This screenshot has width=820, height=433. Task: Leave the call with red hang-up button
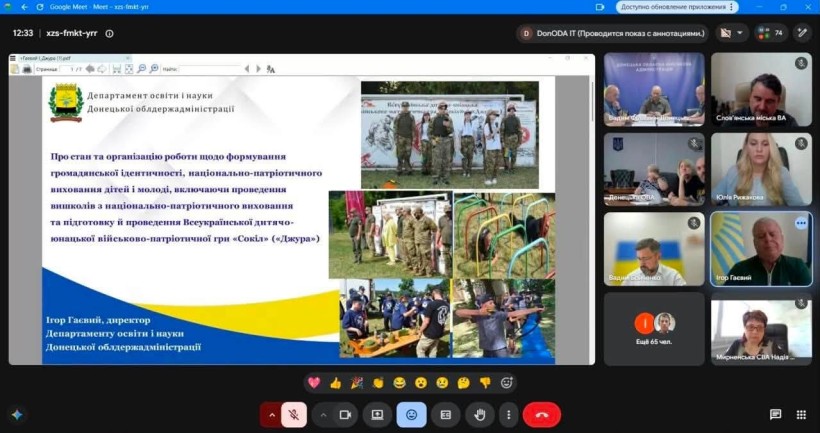click(x=542, y=415)
